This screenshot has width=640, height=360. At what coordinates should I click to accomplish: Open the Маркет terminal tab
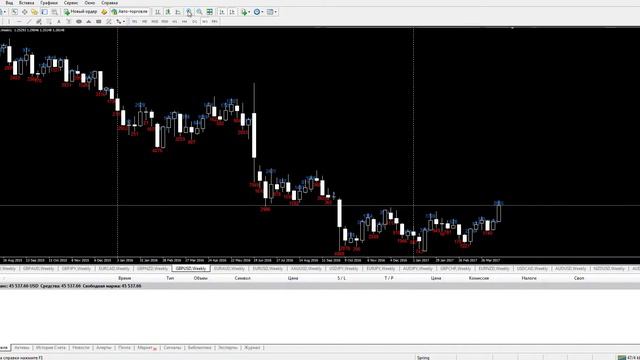click(x=146, y=348)
